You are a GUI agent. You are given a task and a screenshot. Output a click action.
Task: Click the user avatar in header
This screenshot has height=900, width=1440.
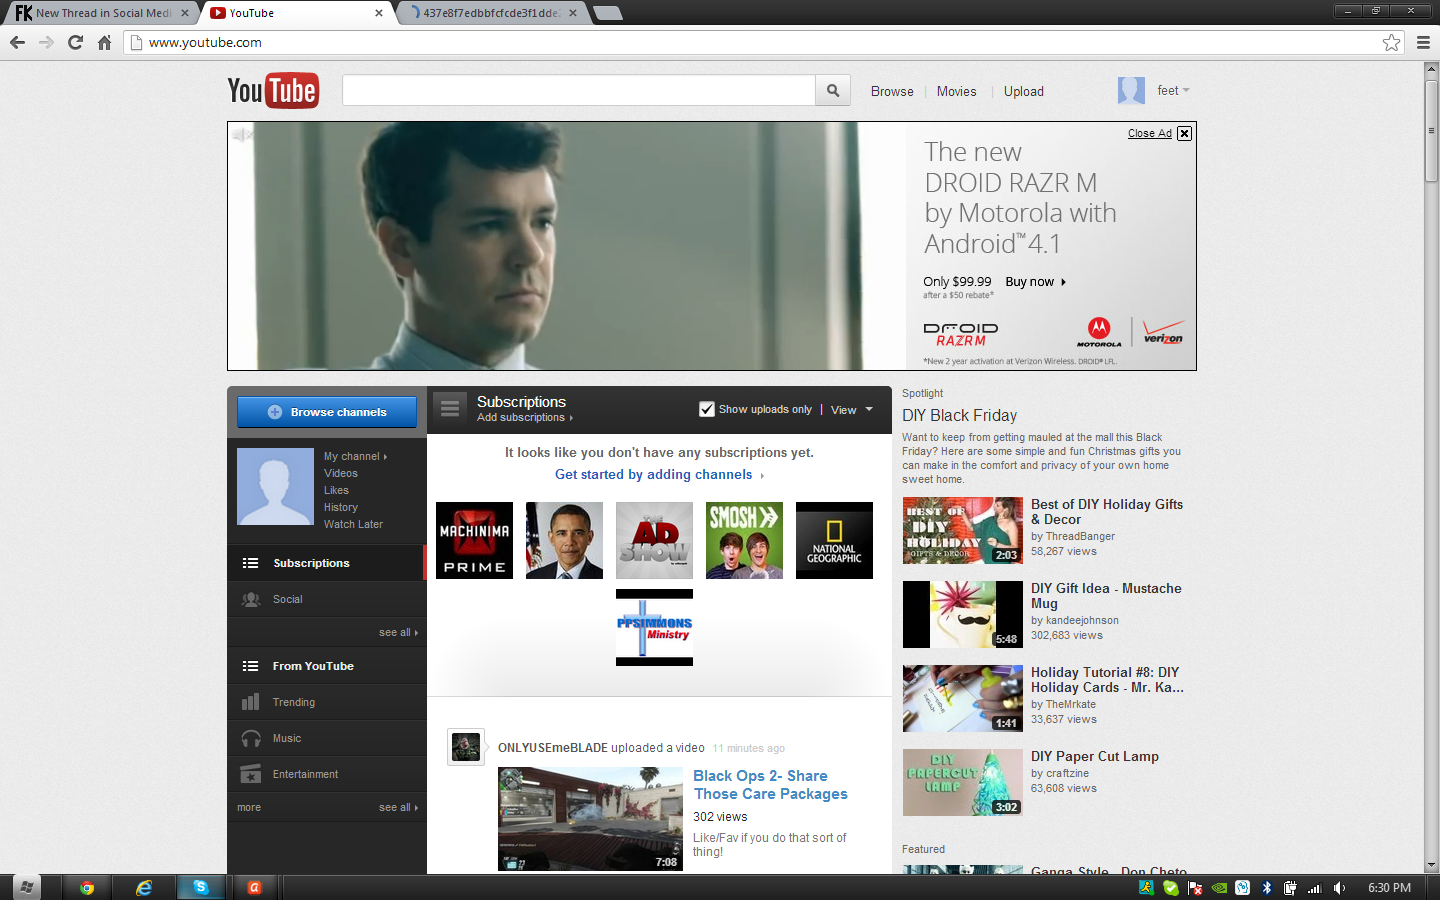pos(1131,90)
